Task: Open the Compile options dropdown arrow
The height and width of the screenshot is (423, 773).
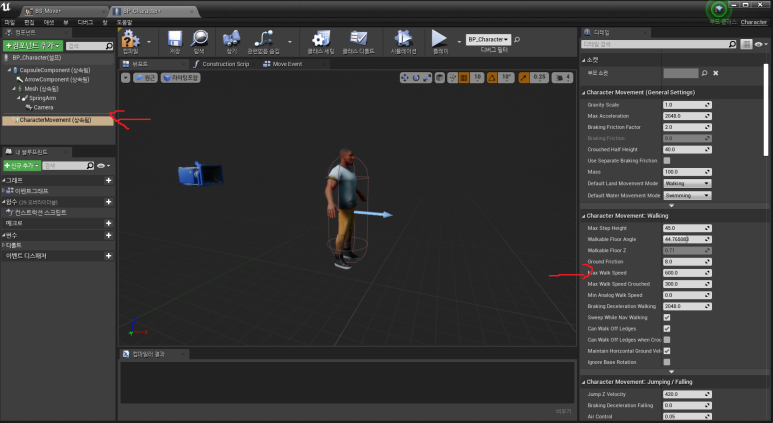Action: 149,42
